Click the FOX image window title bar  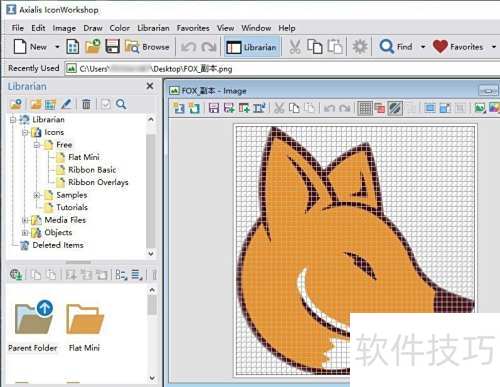click(332, 91)
